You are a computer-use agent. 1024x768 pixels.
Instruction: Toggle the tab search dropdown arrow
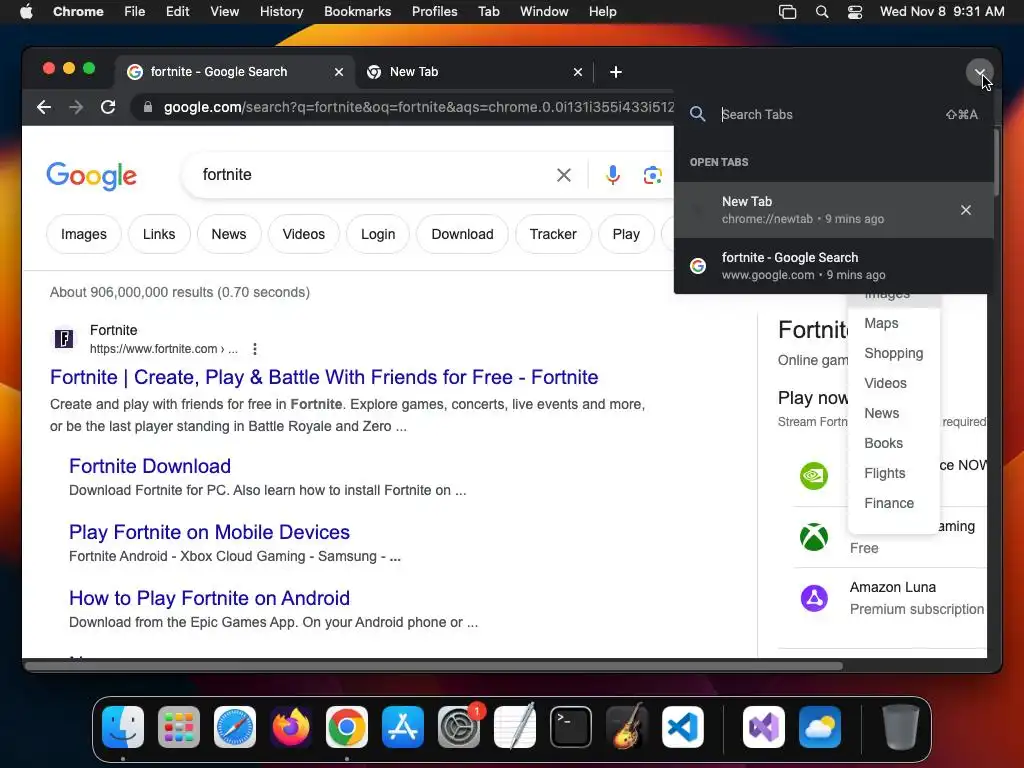click(980, 72)
